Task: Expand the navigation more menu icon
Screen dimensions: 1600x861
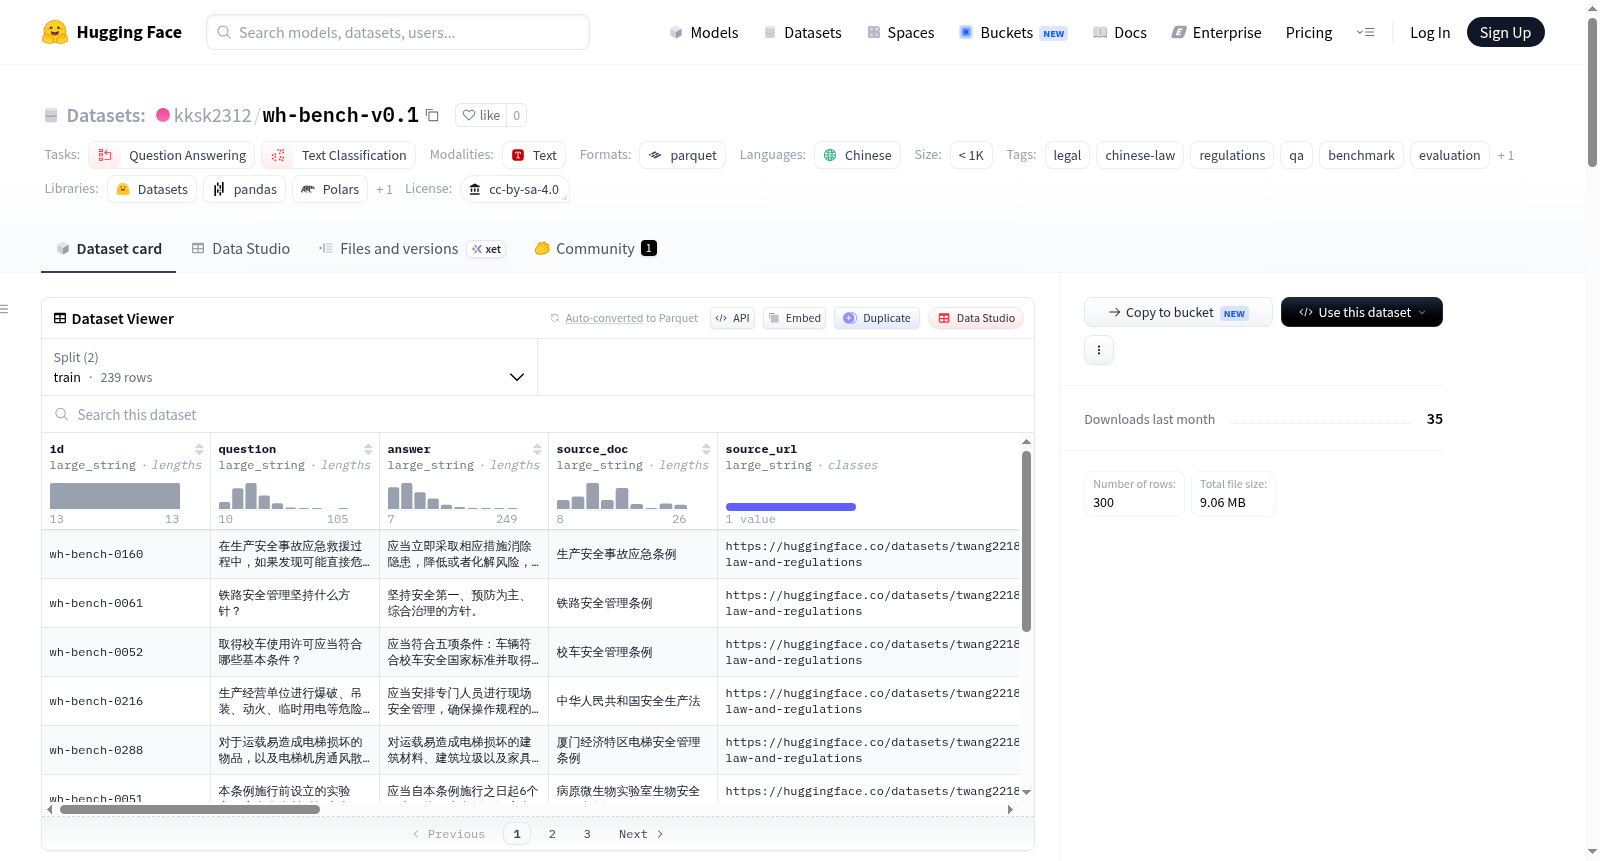Action: tap(1365, 32)
